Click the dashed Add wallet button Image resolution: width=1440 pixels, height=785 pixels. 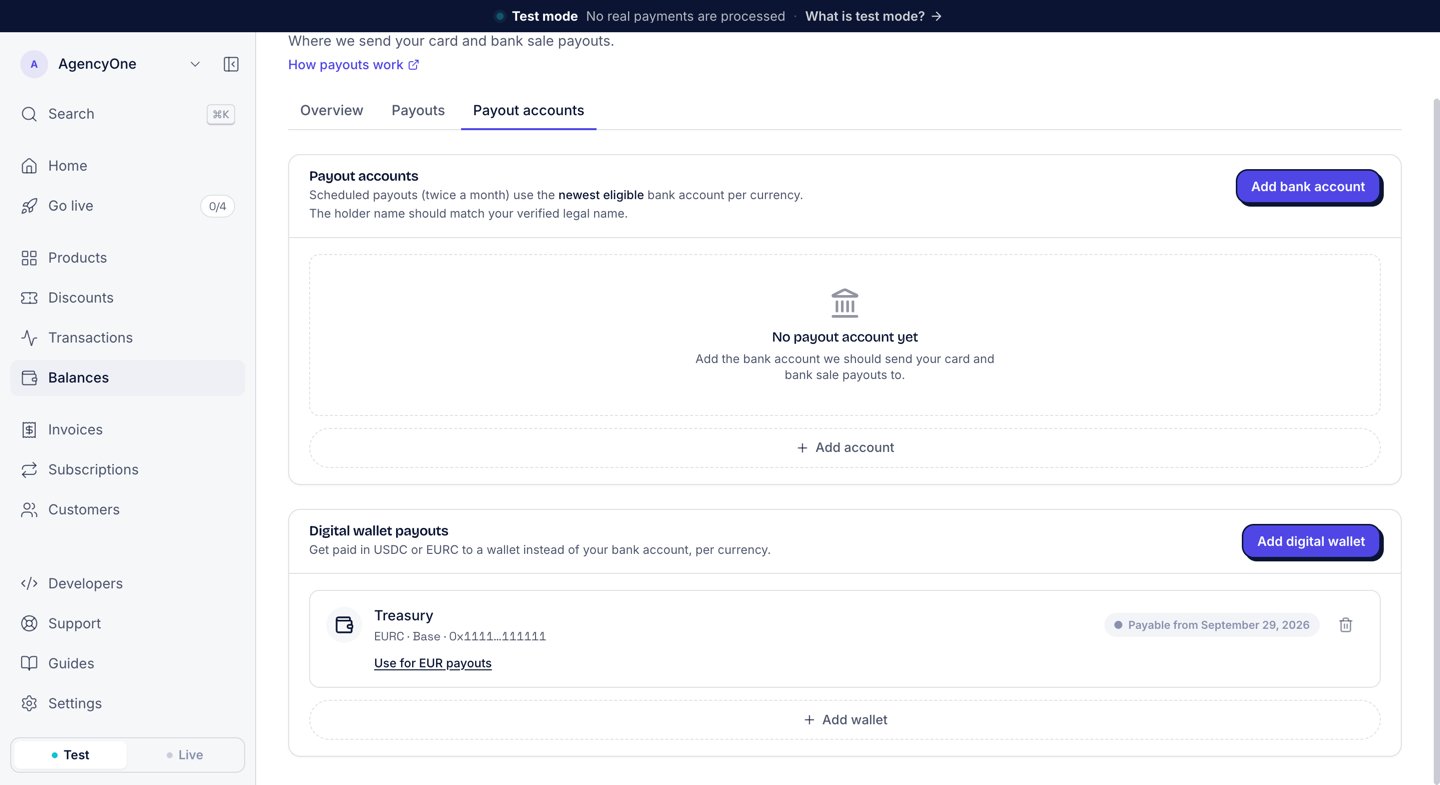pos(845,720)
